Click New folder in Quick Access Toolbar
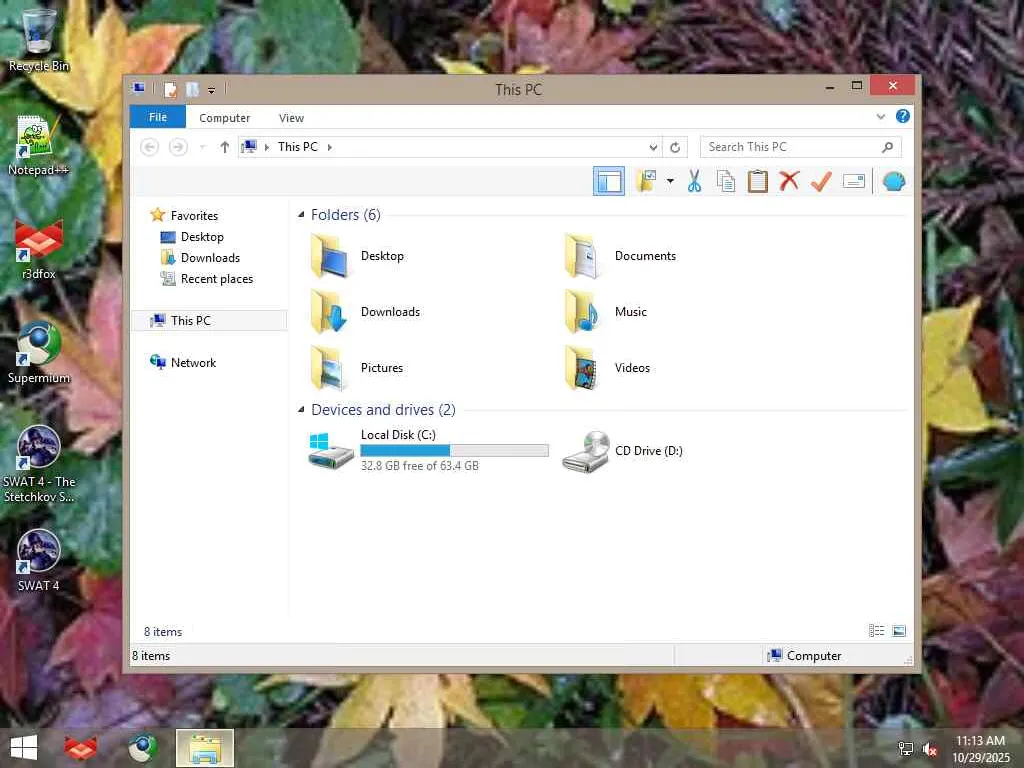The image size is (1024, 768). point(193,89)
